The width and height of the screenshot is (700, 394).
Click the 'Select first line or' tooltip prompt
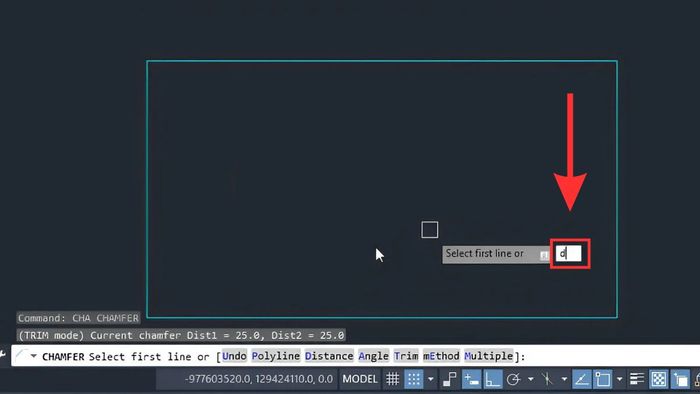coord(484,254)
